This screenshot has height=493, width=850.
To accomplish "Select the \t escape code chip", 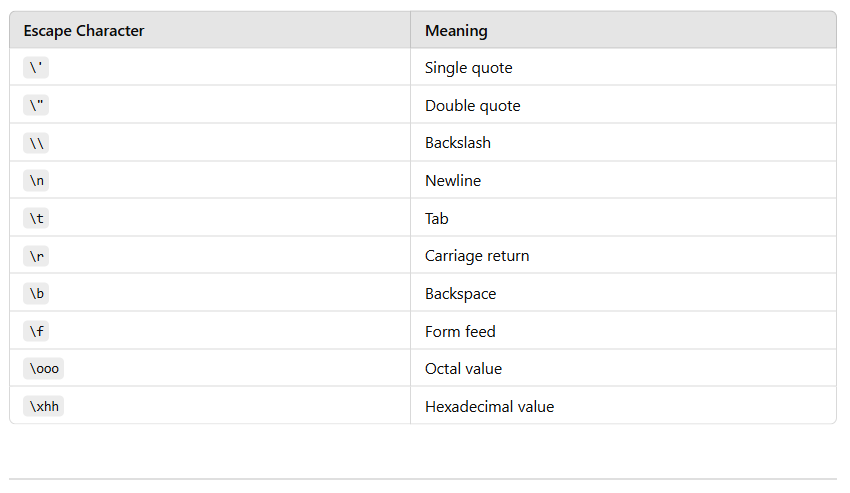I will pos(36,218).
